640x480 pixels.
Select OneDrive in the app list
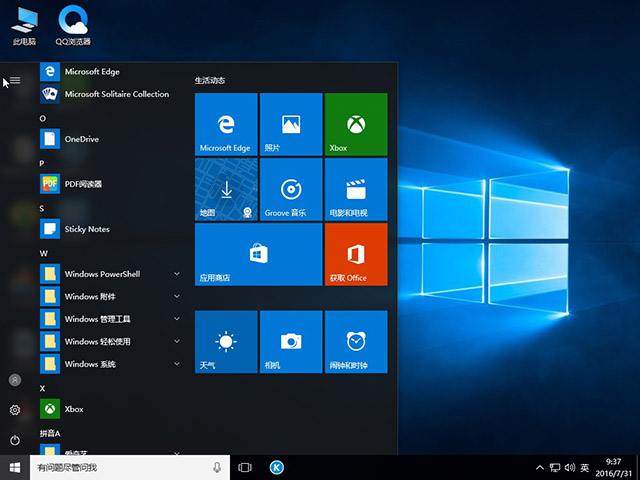(82, 139)
